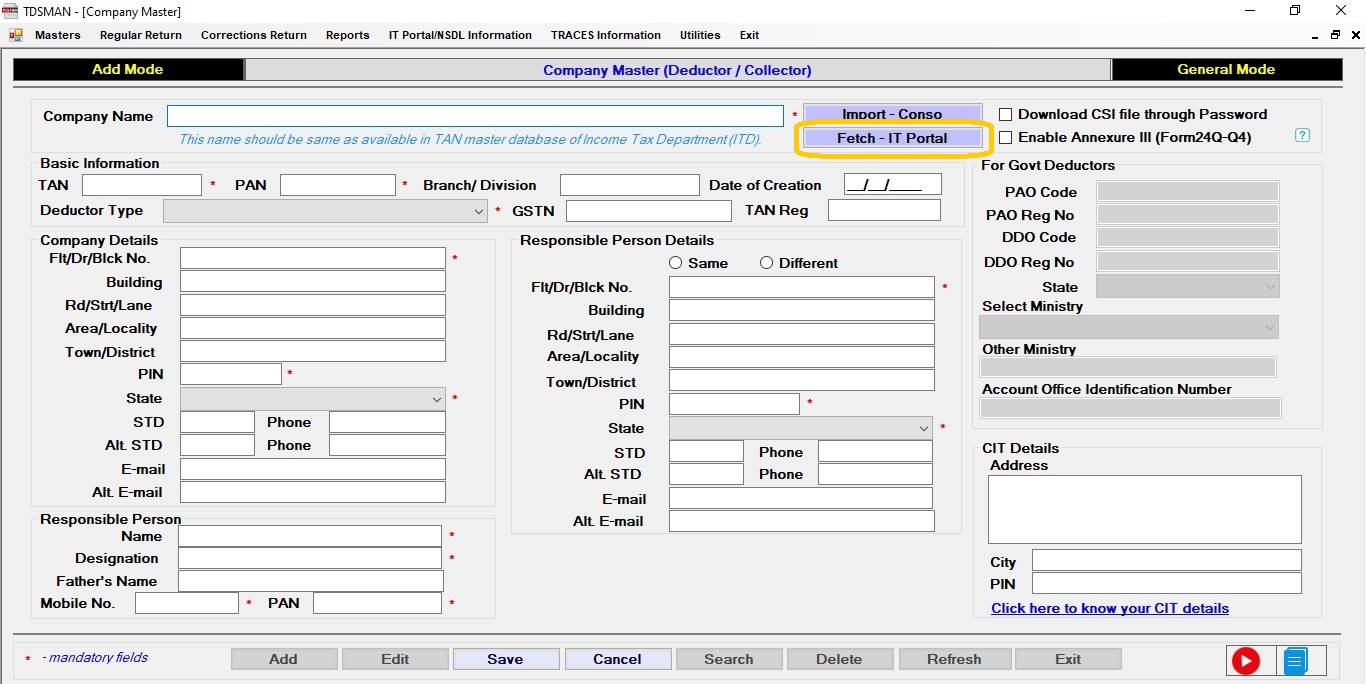Open TRACES Information menu

tap(605, 35)
